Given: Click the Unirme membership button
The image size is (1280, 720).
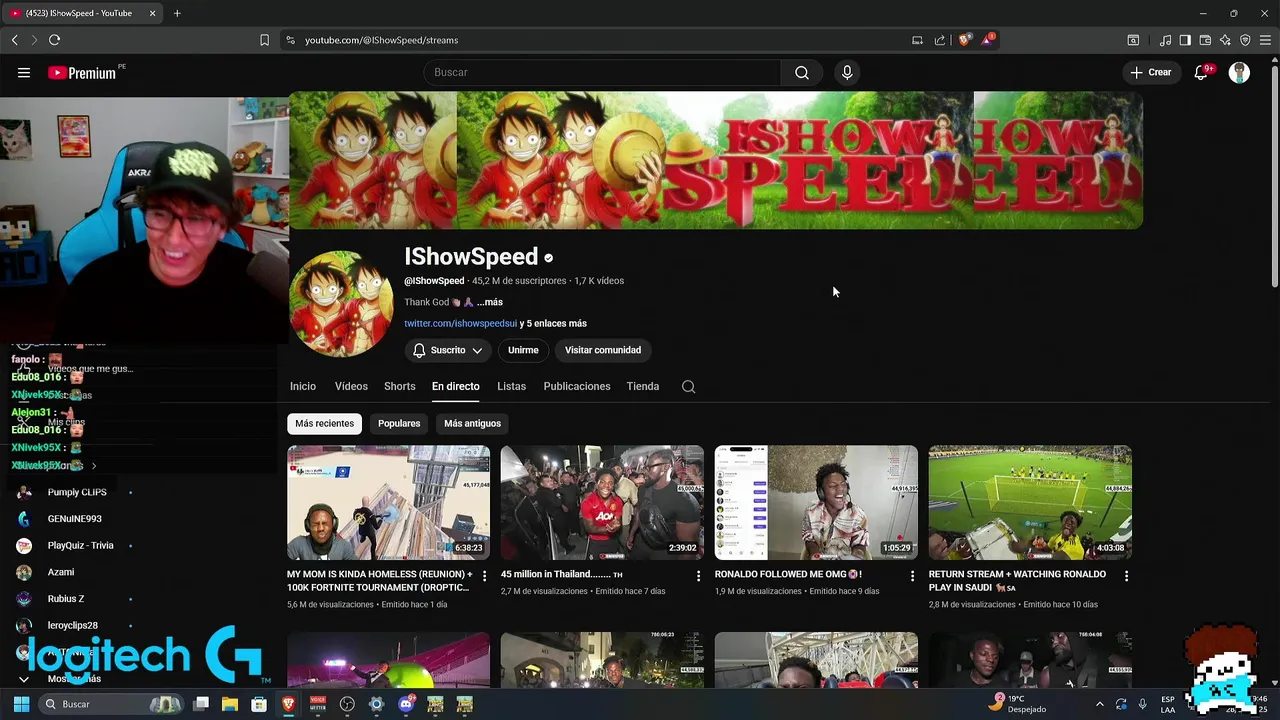Looking at the screenshot, I should 523,350.
